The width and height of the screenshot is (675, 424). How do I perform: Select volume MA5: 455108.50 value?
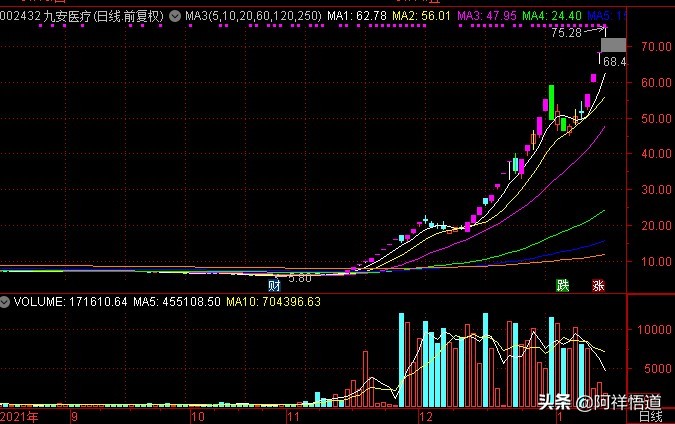[176, 302]
